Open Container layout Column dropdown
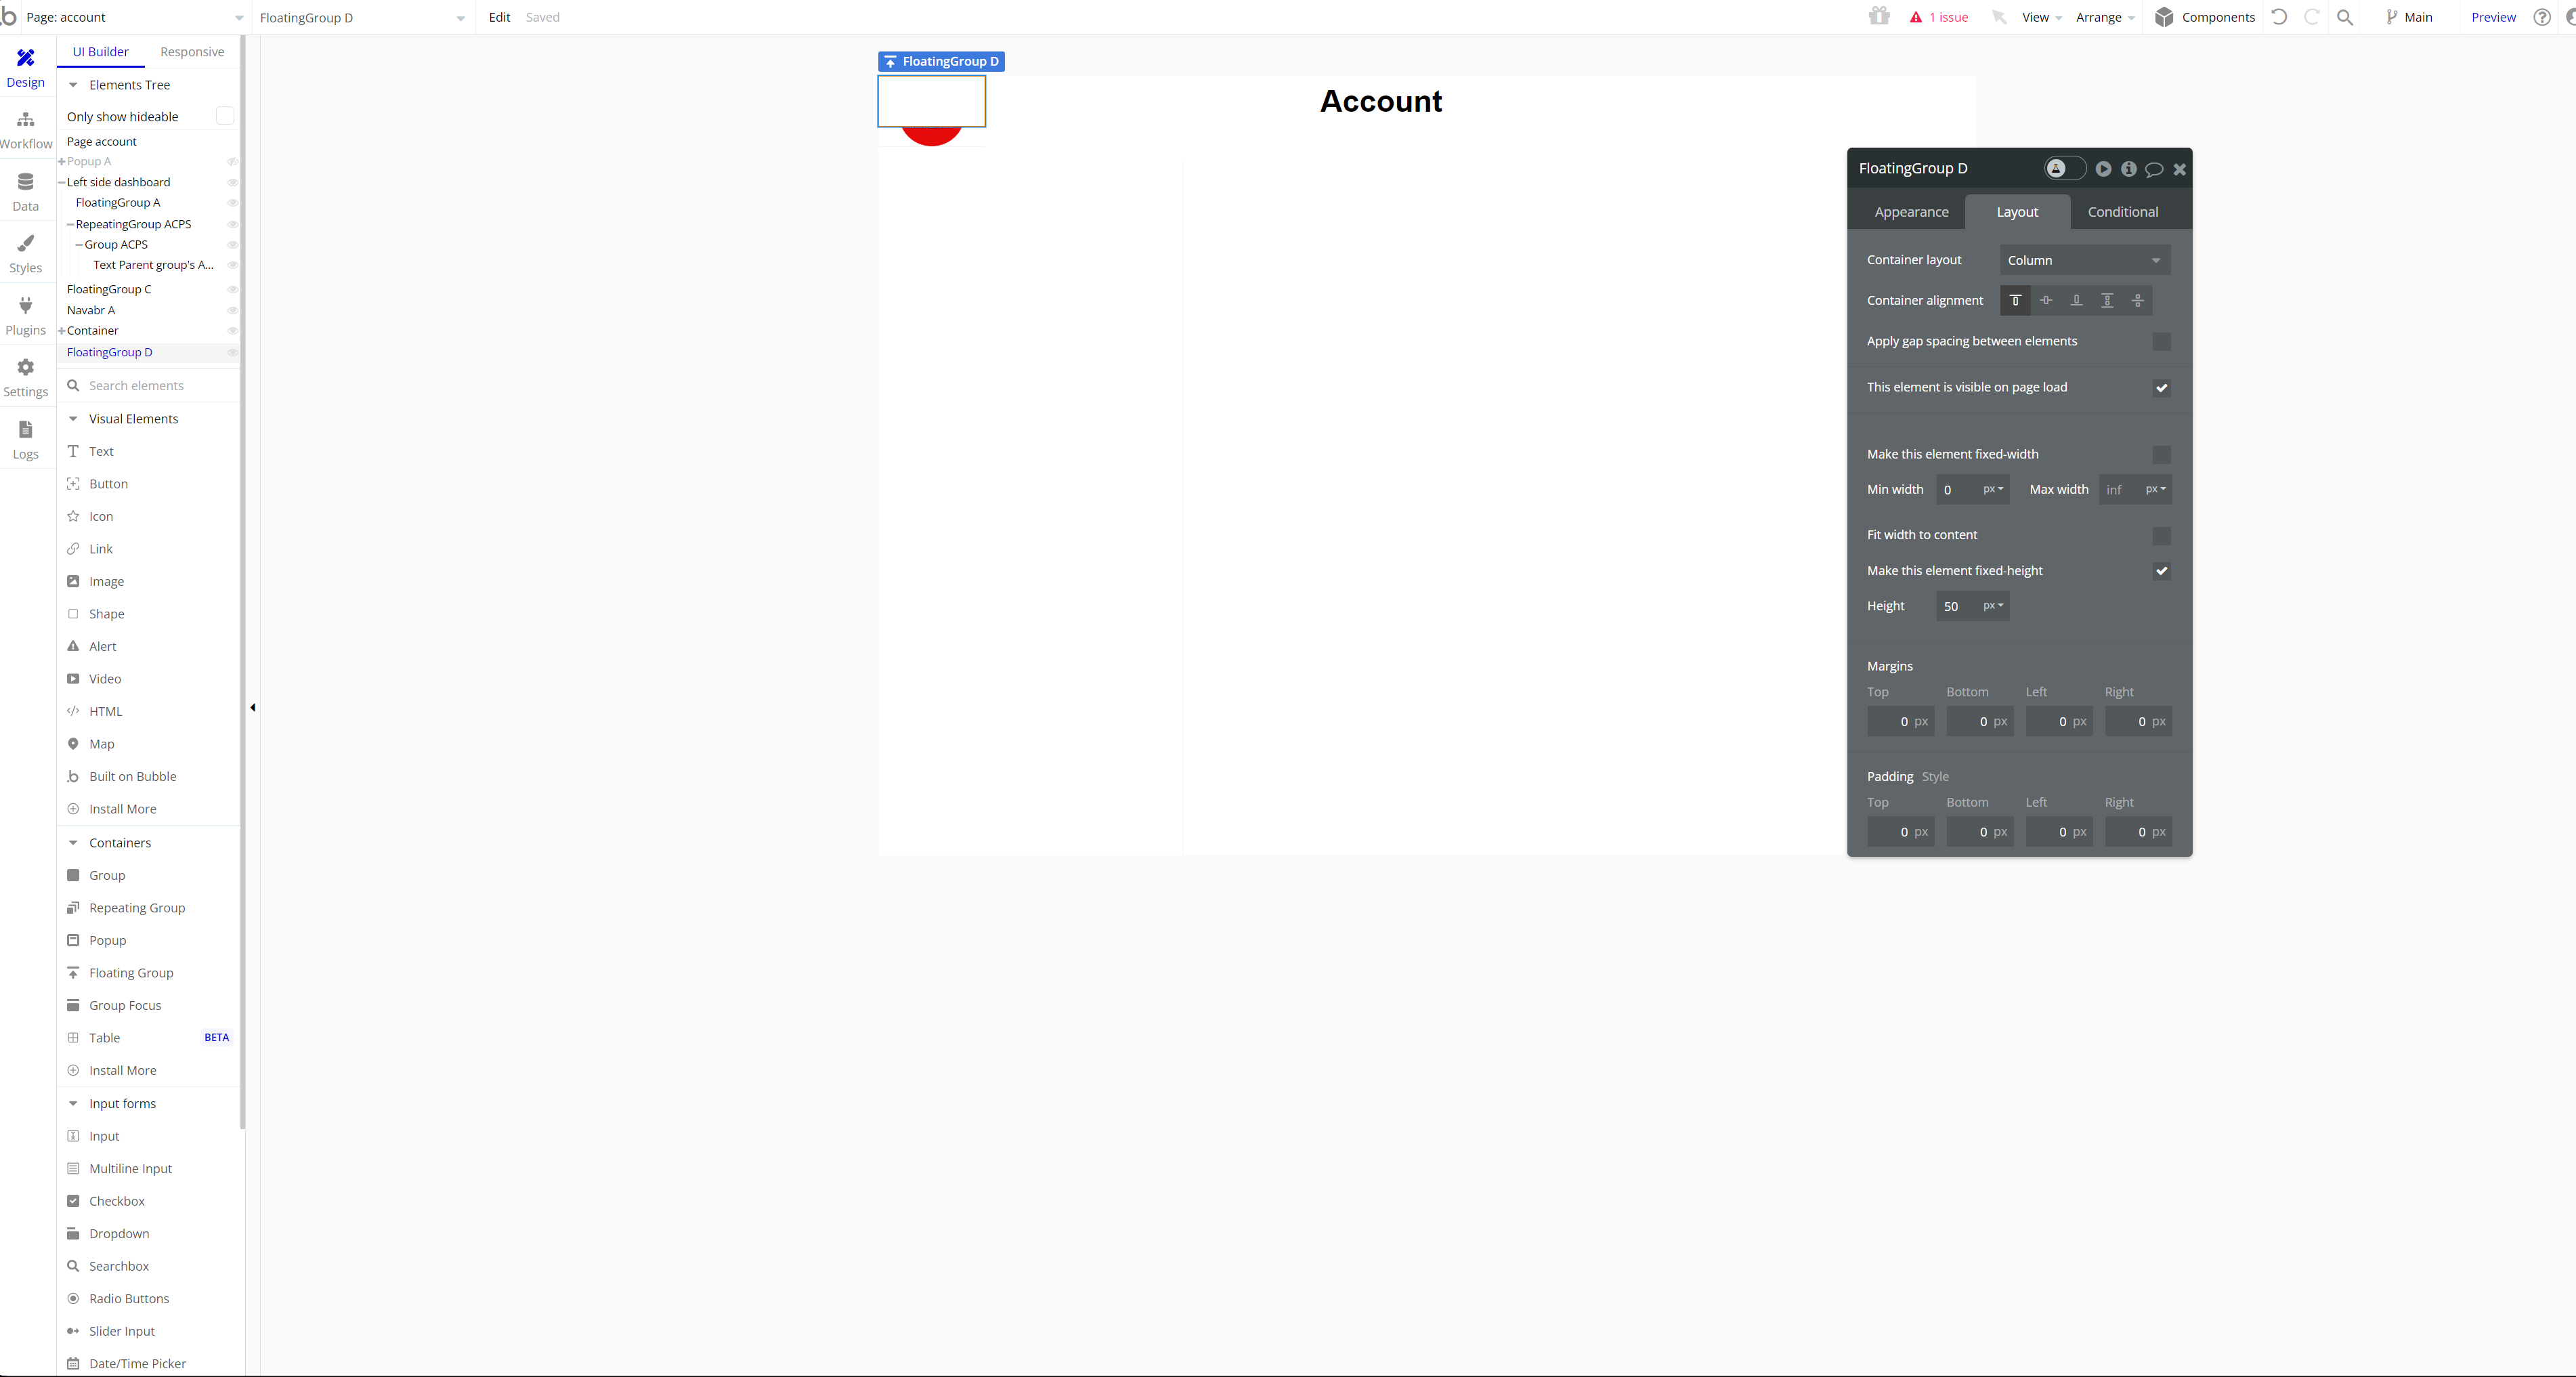This screenshot has height=1377, width=2576. 2084,260
